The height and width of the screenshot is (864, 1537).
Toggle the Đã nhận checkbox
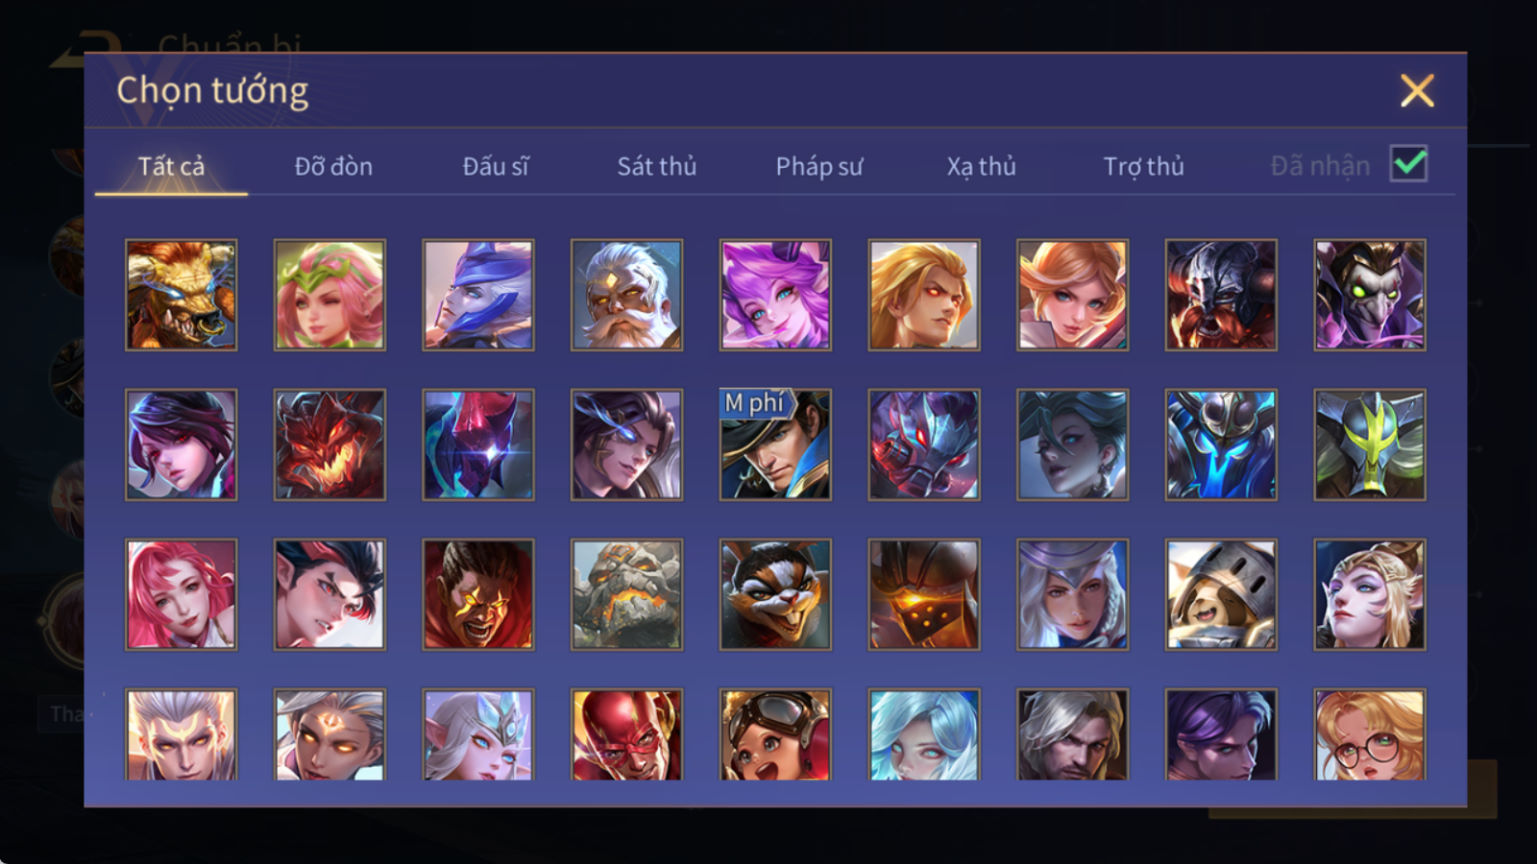pyautogui.click(x=1409, y=164)
